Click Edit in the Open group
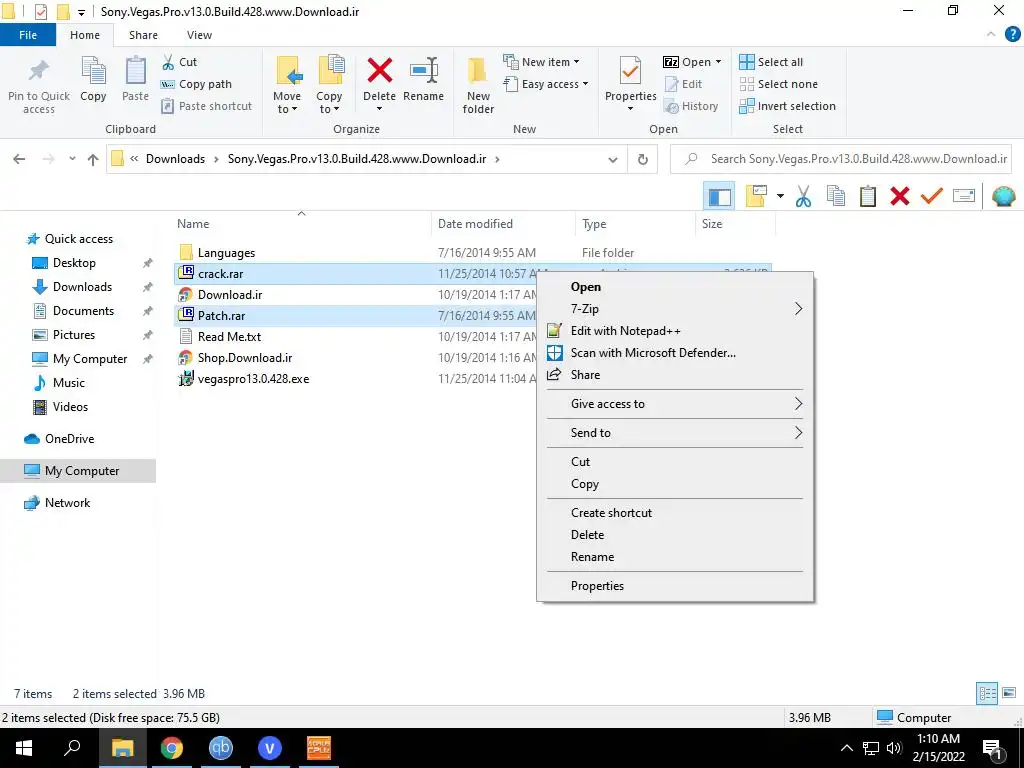 [x=683, y=84]
